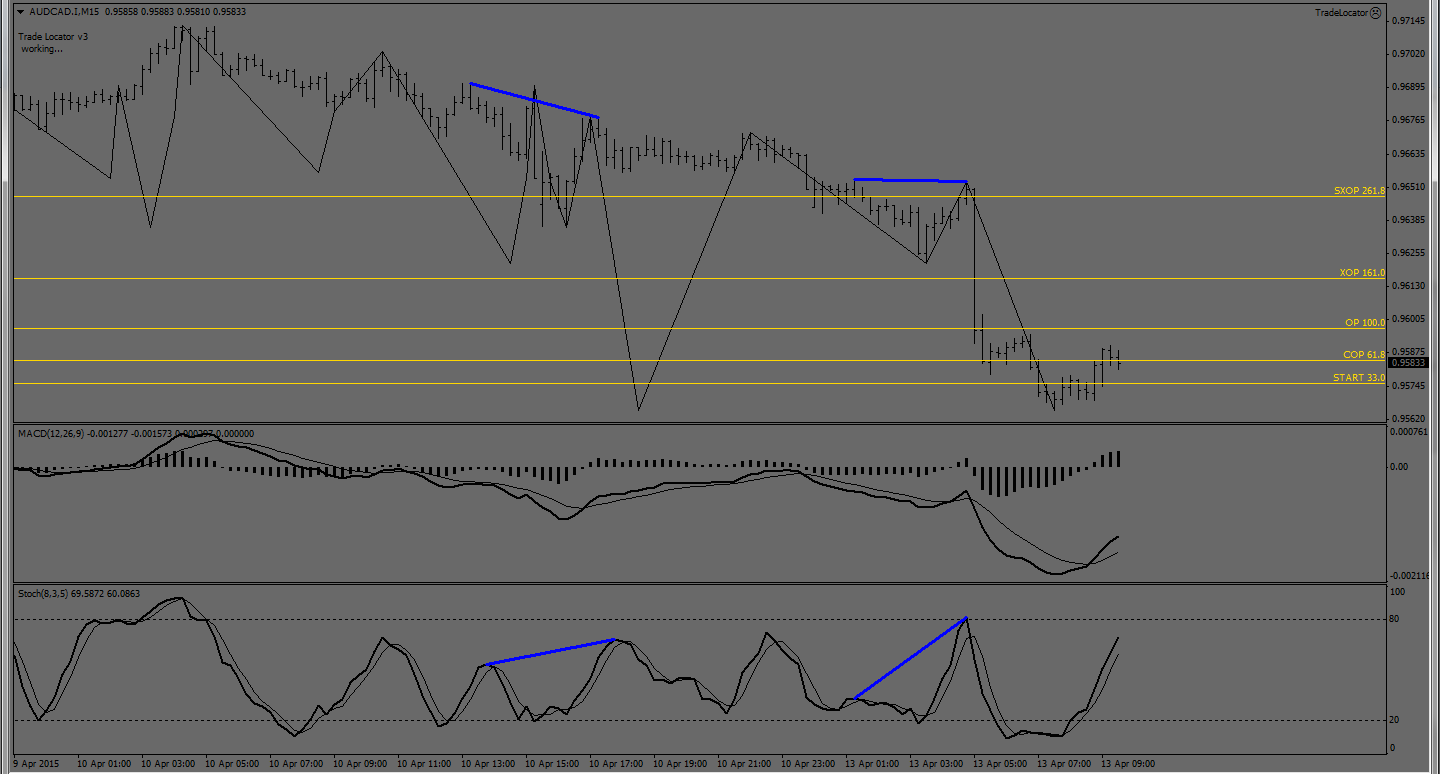Select the blue divergence line near 10 Apr 15:00 on price chart
This screenshot has height=774, width=1440.
(534, 100)
